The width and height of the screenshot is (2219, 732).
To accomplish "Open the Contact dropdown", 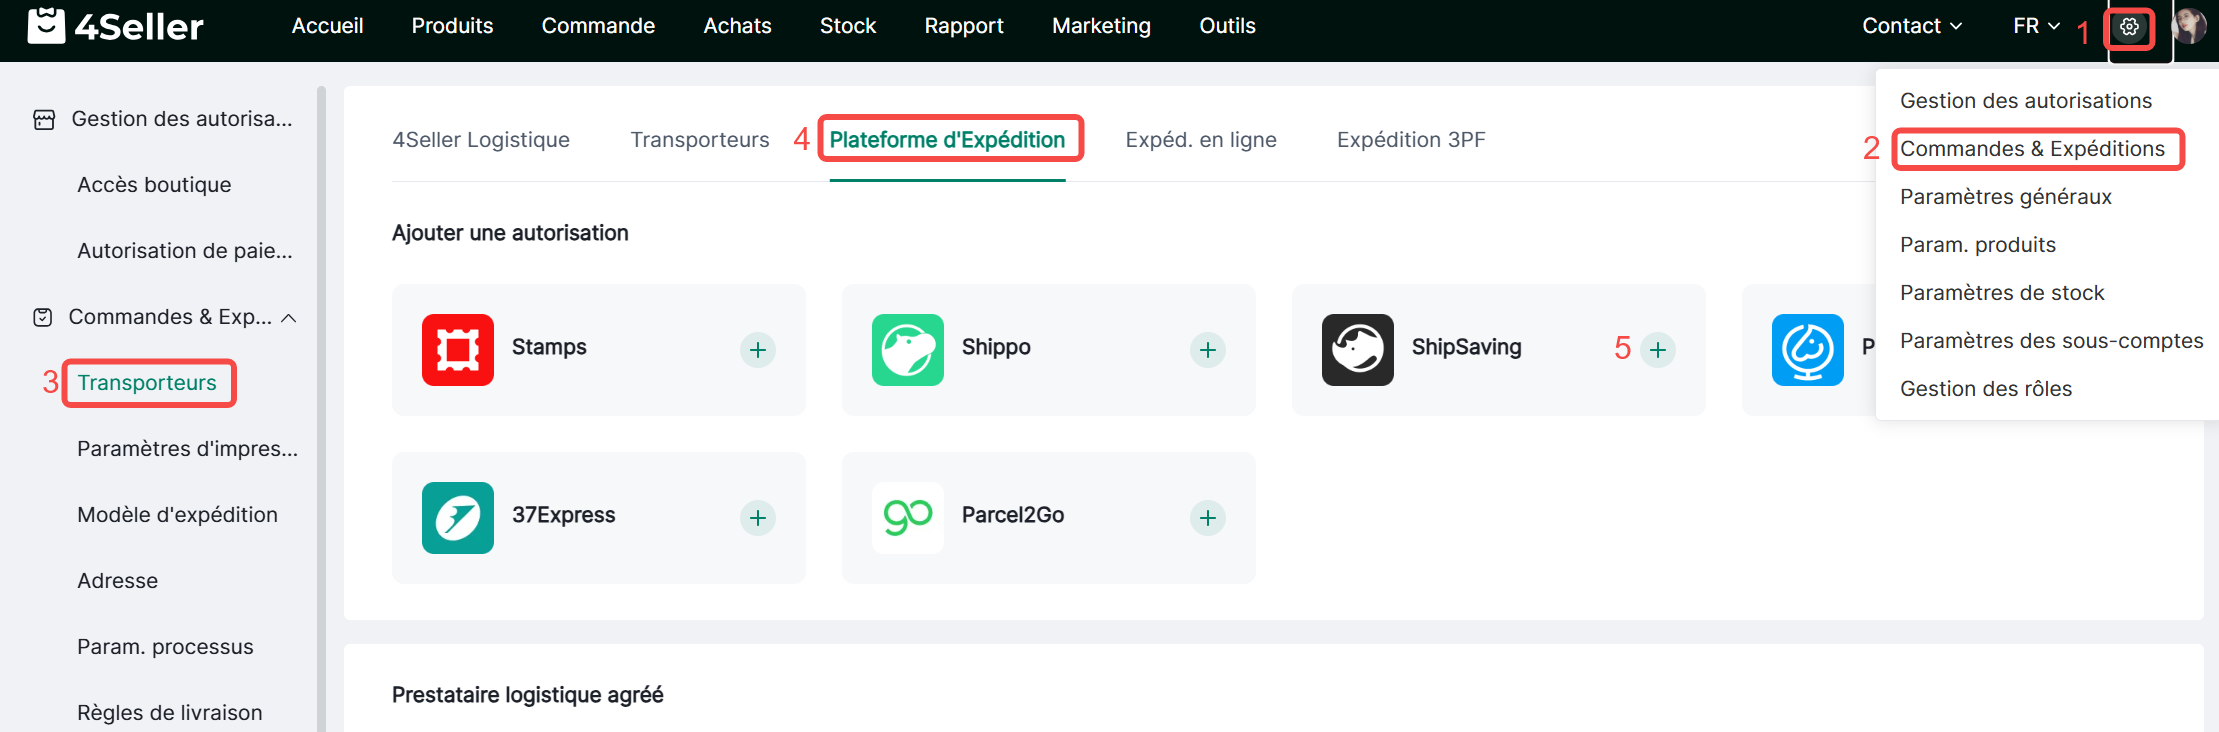I will pos(1911,26).
